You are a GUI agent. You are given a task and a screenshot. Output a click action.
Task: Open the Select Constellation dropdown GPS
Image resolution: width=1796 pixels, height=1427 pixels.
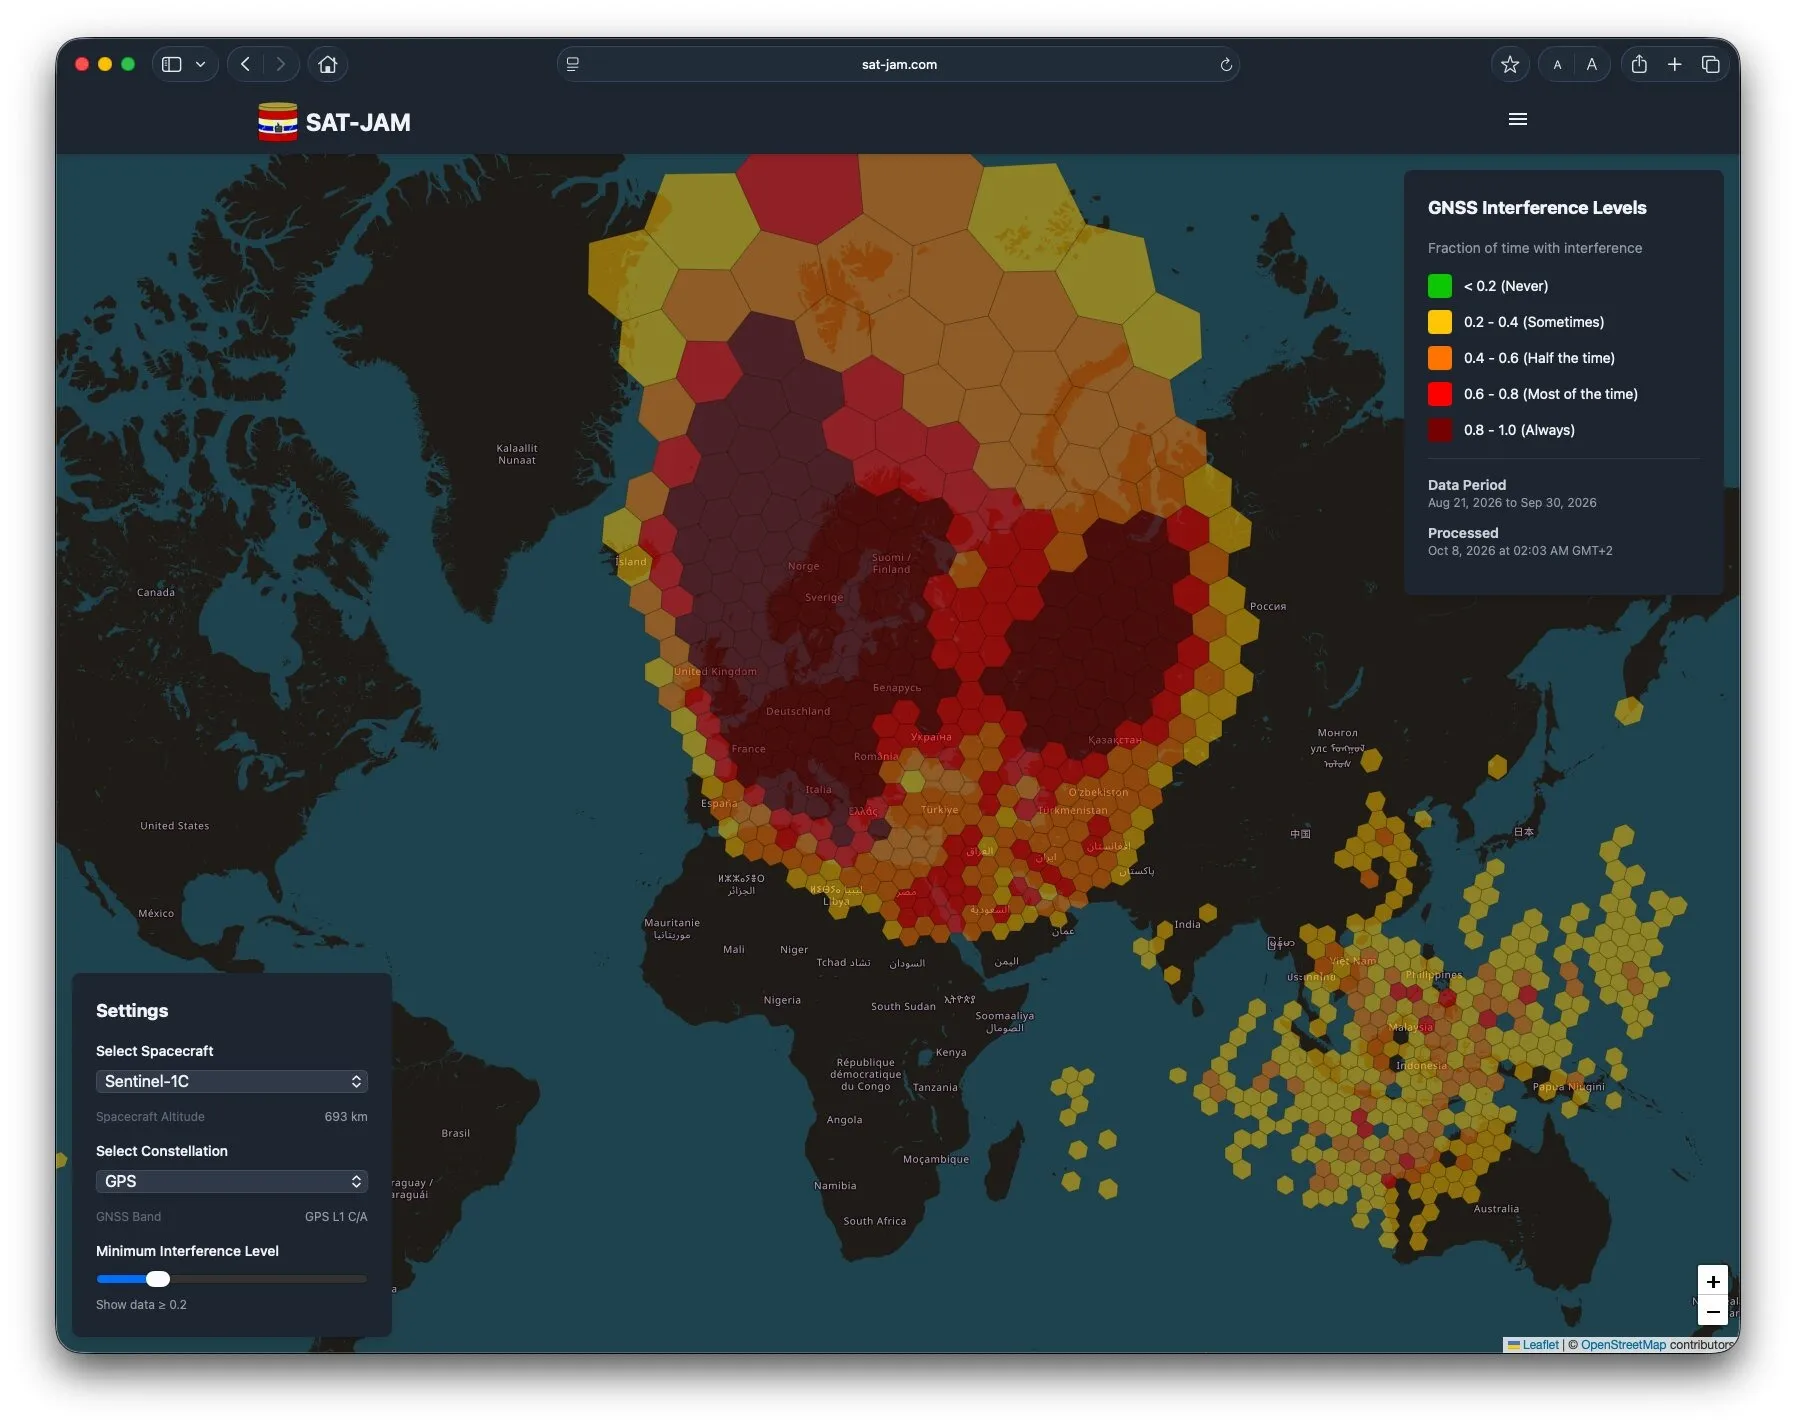(x=232, y=1181)
